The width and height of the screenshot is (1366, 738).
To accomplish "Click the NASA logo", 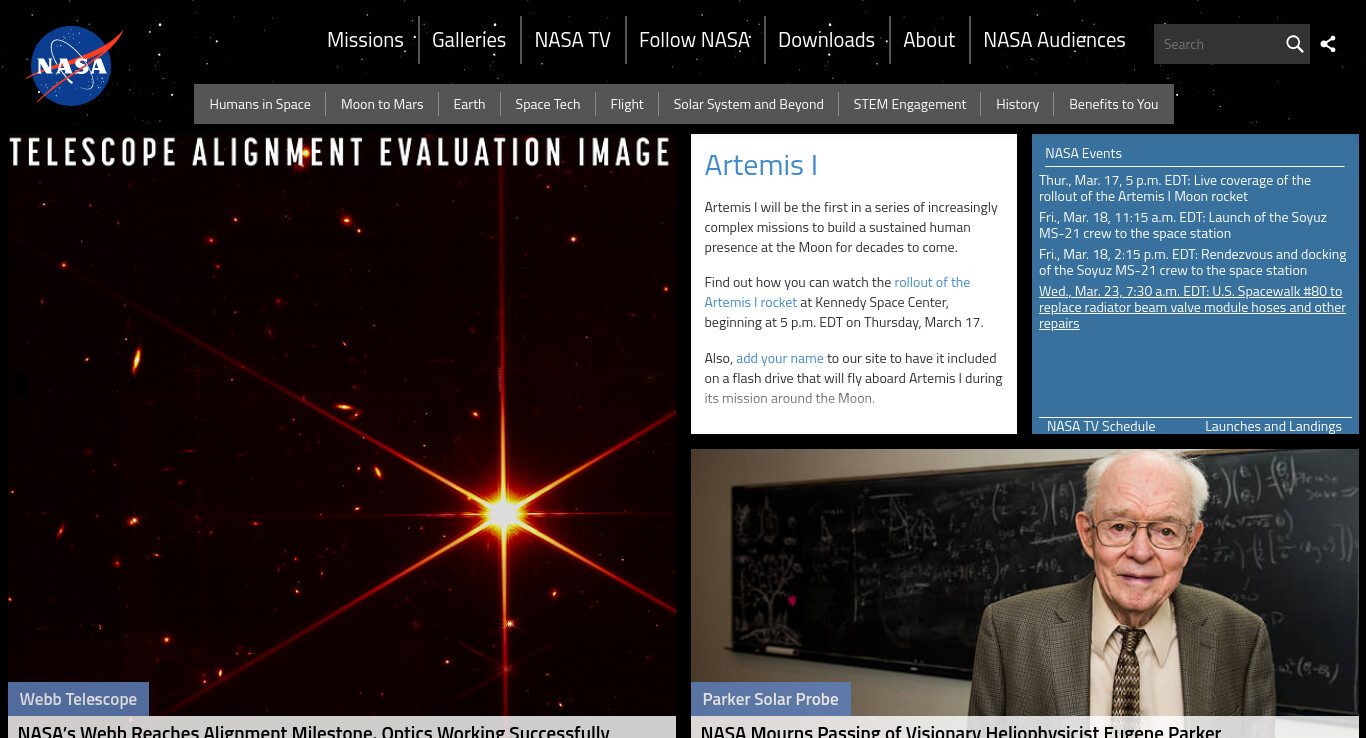I will (x=74, y=66).
